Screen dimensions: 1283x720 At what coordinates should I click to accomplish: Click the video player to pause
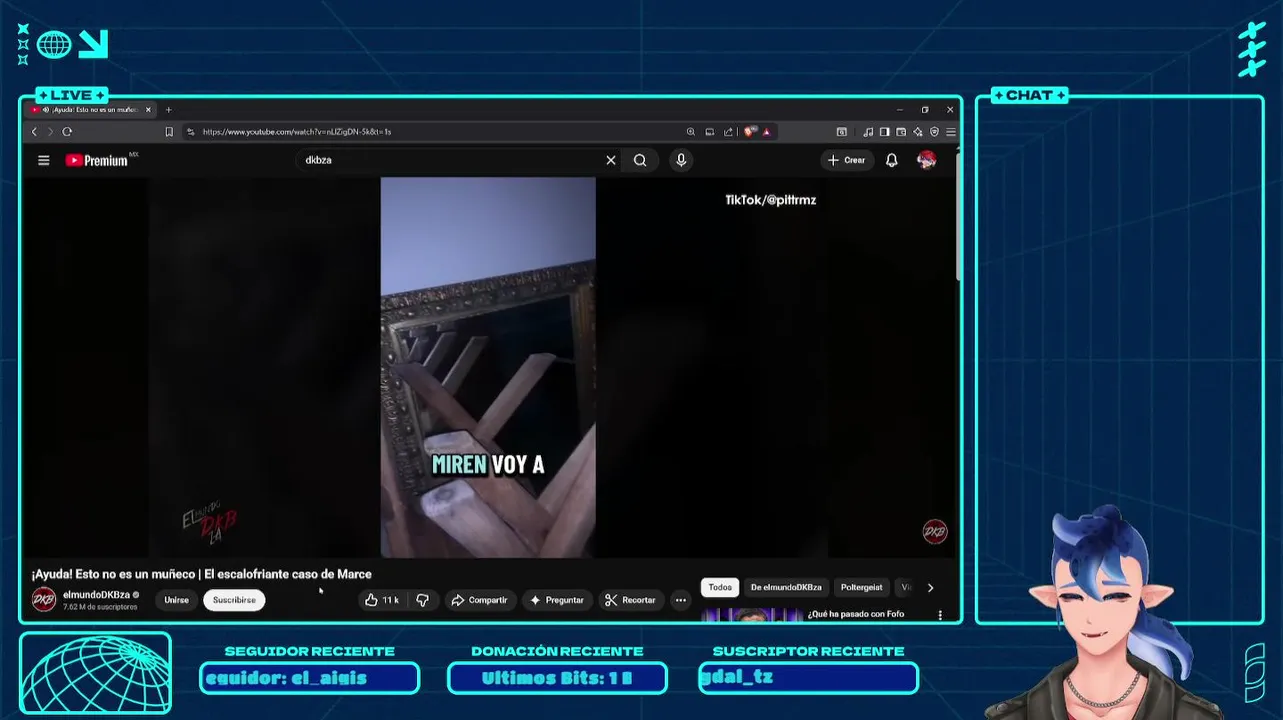488,367
